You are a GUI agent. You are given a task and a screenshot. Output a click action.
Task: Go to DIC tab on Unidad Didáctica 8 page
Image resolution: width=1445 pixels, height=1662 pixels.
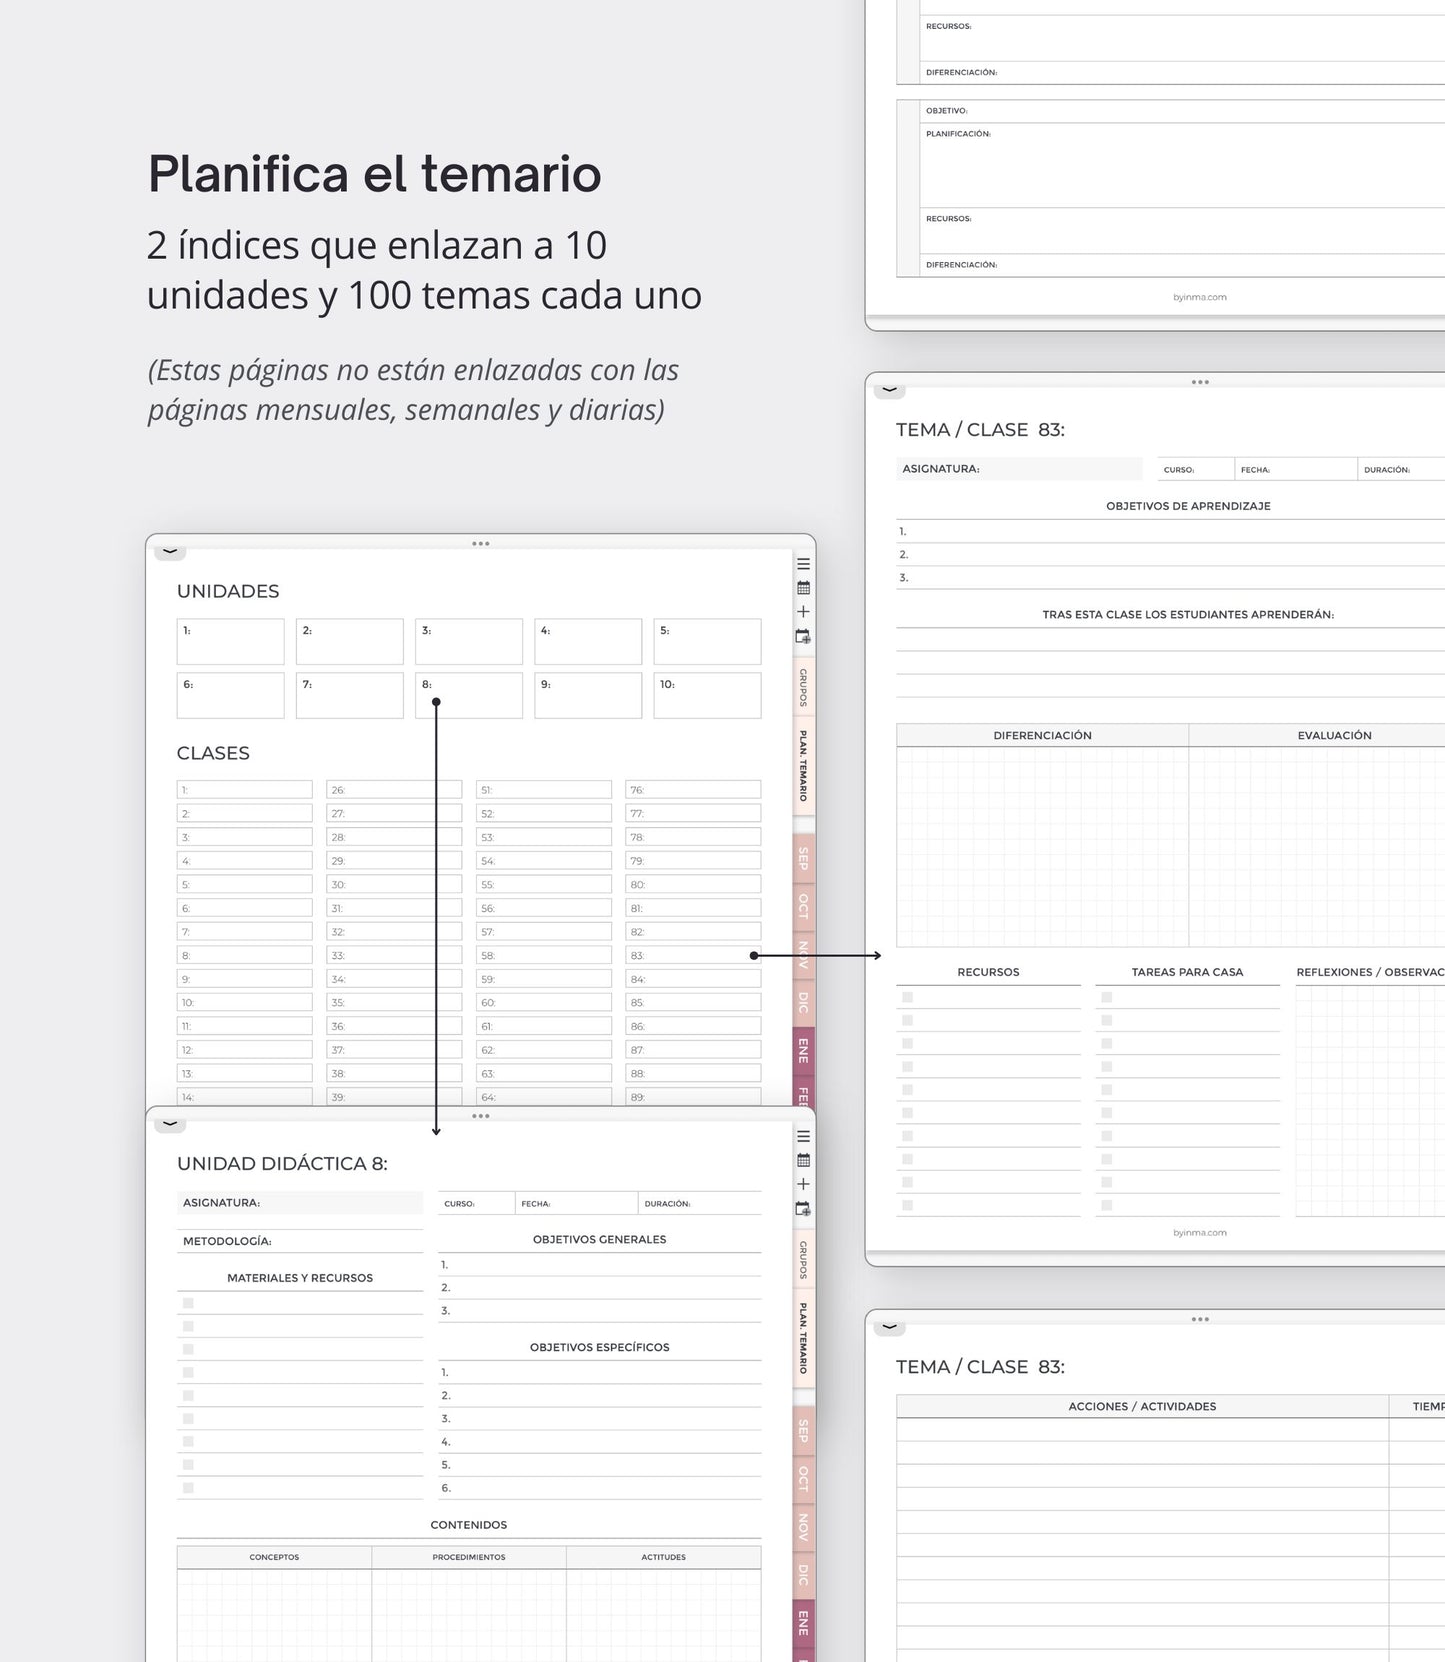803,1574
